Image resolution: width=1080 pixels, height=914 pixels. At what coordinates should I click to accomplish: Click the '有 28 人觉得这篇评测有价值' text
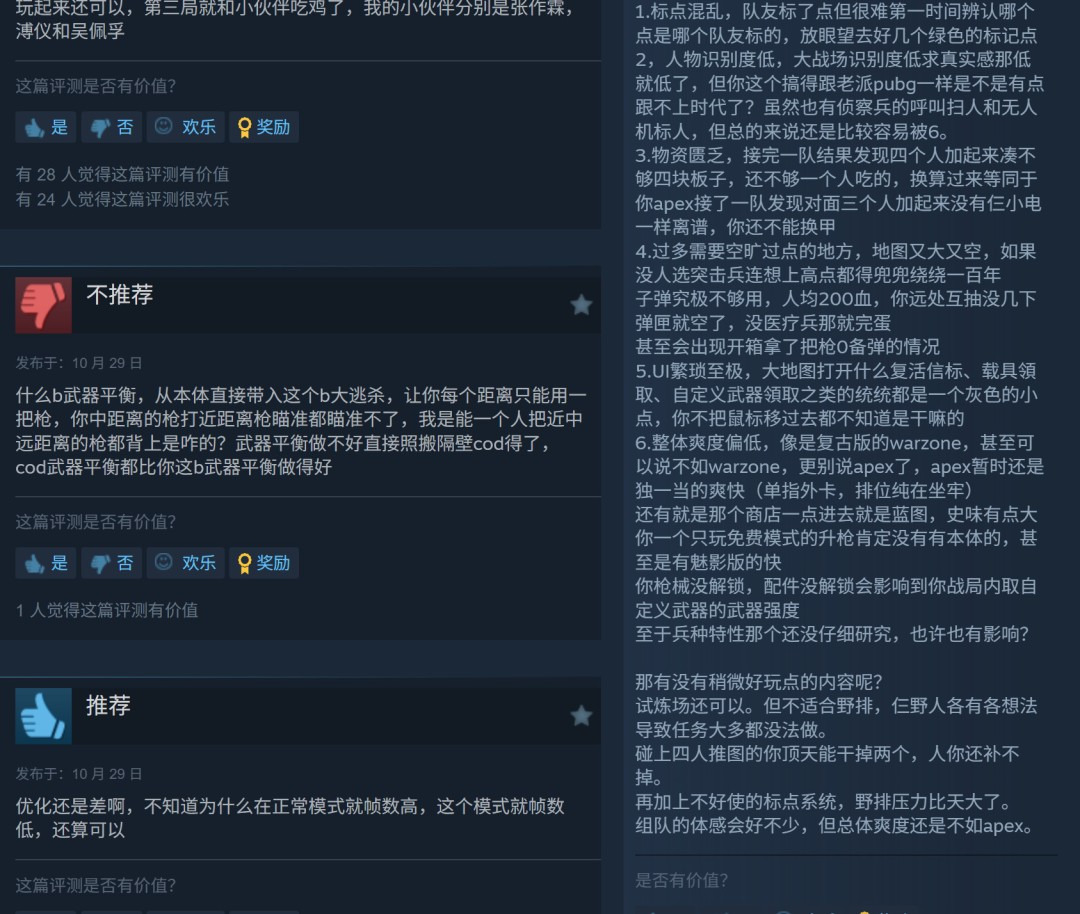pos(123,174)
